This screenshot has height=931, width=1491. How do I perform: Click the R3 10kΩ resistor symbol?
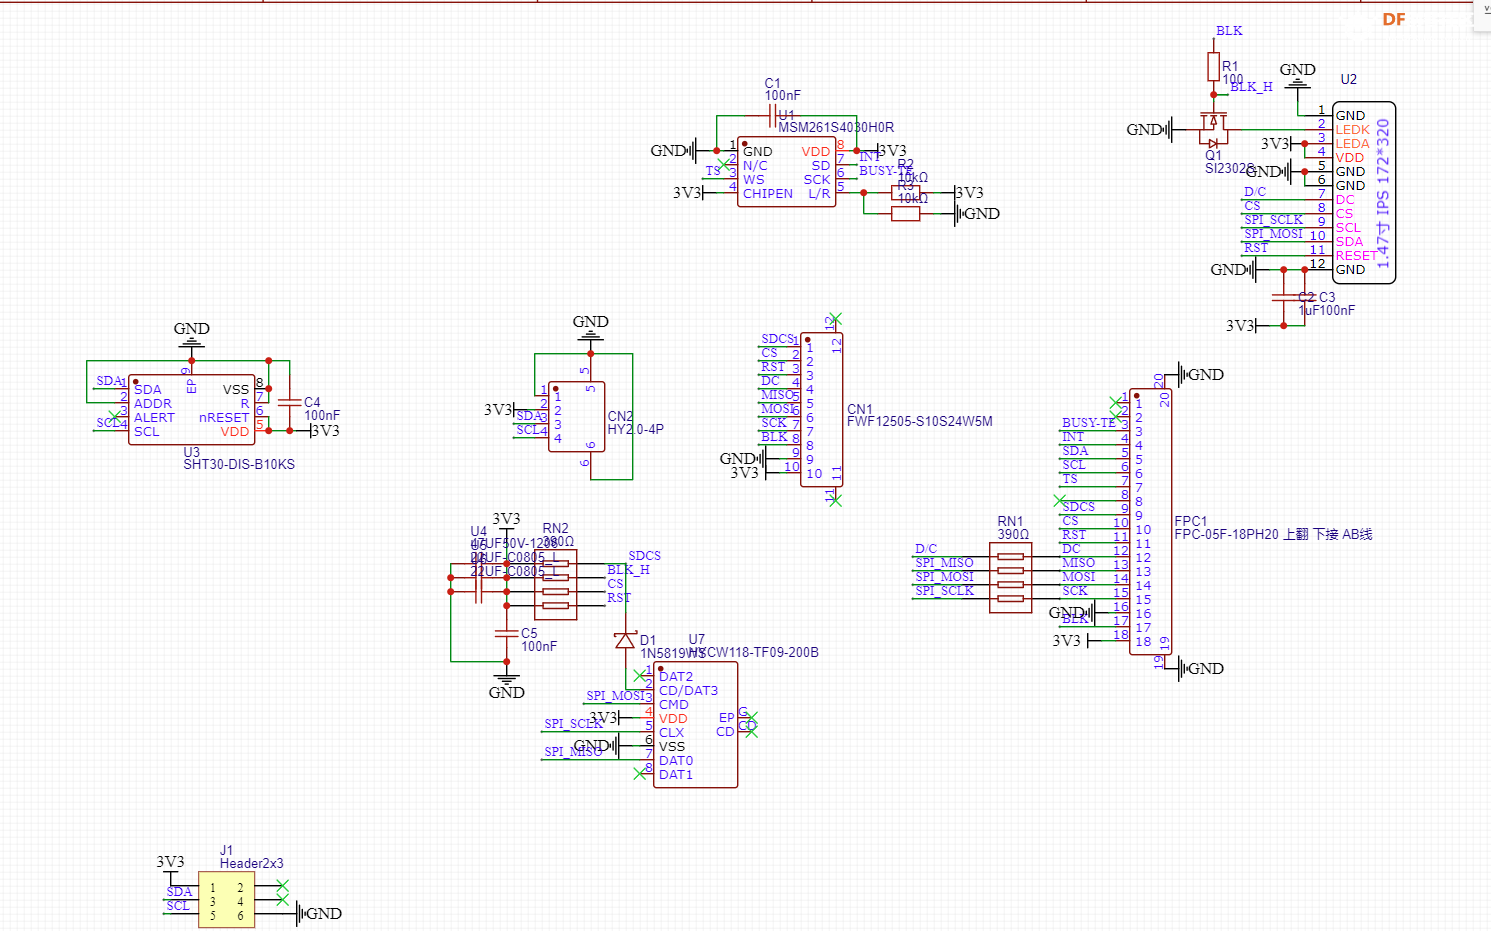pos(905,213)
